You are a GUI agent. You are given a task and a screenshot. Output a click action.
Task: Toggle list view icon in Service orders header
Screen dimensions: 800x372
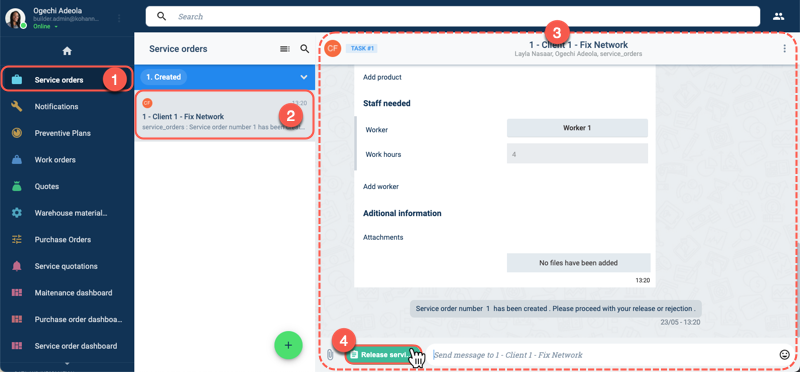point(285,49)
